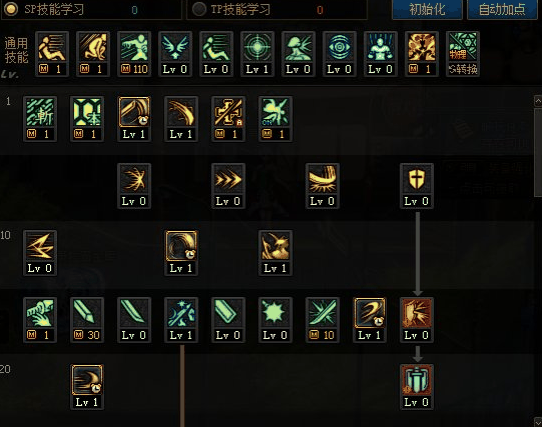The height and width of the screenshot is (427, 542).
Task: Select the teal armor guard skill at level 20
Action: (x=417, y=387)
